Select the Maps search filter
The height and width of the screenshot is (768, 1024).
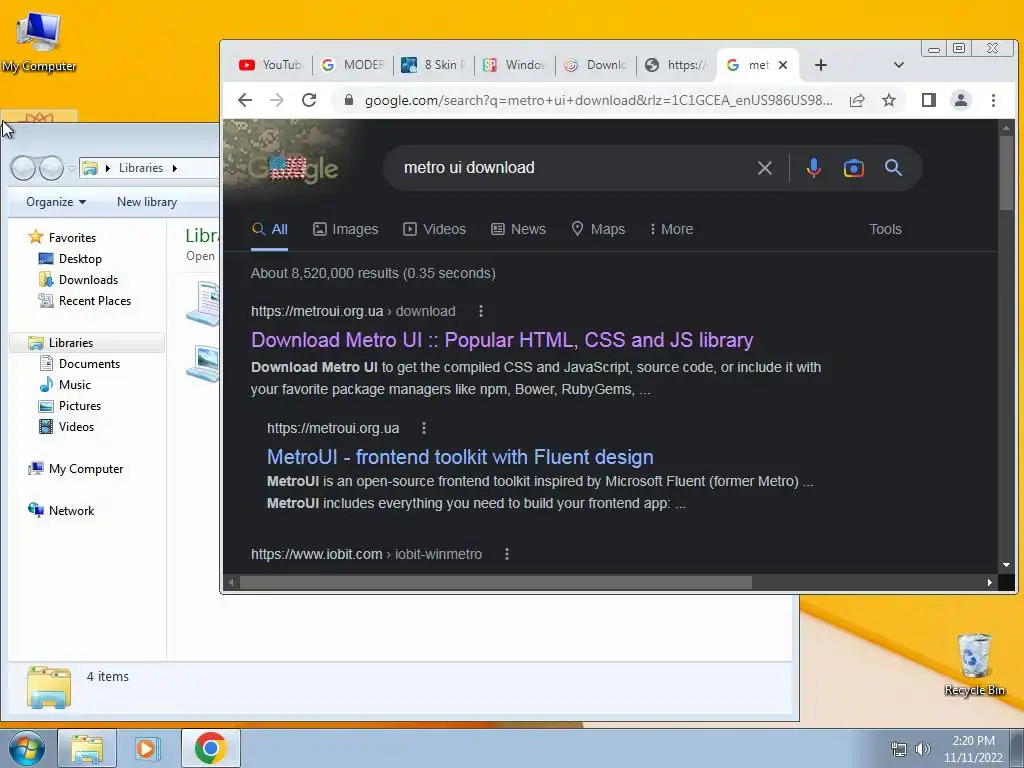pos(598,229)
